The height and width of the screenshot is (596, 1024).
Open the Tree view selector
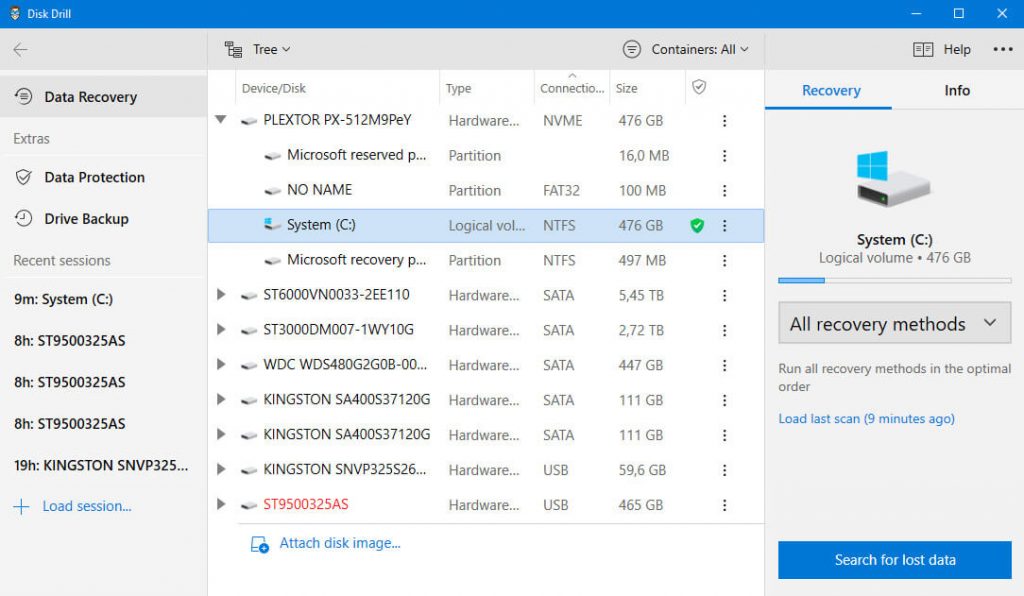[x=258, y=49]
